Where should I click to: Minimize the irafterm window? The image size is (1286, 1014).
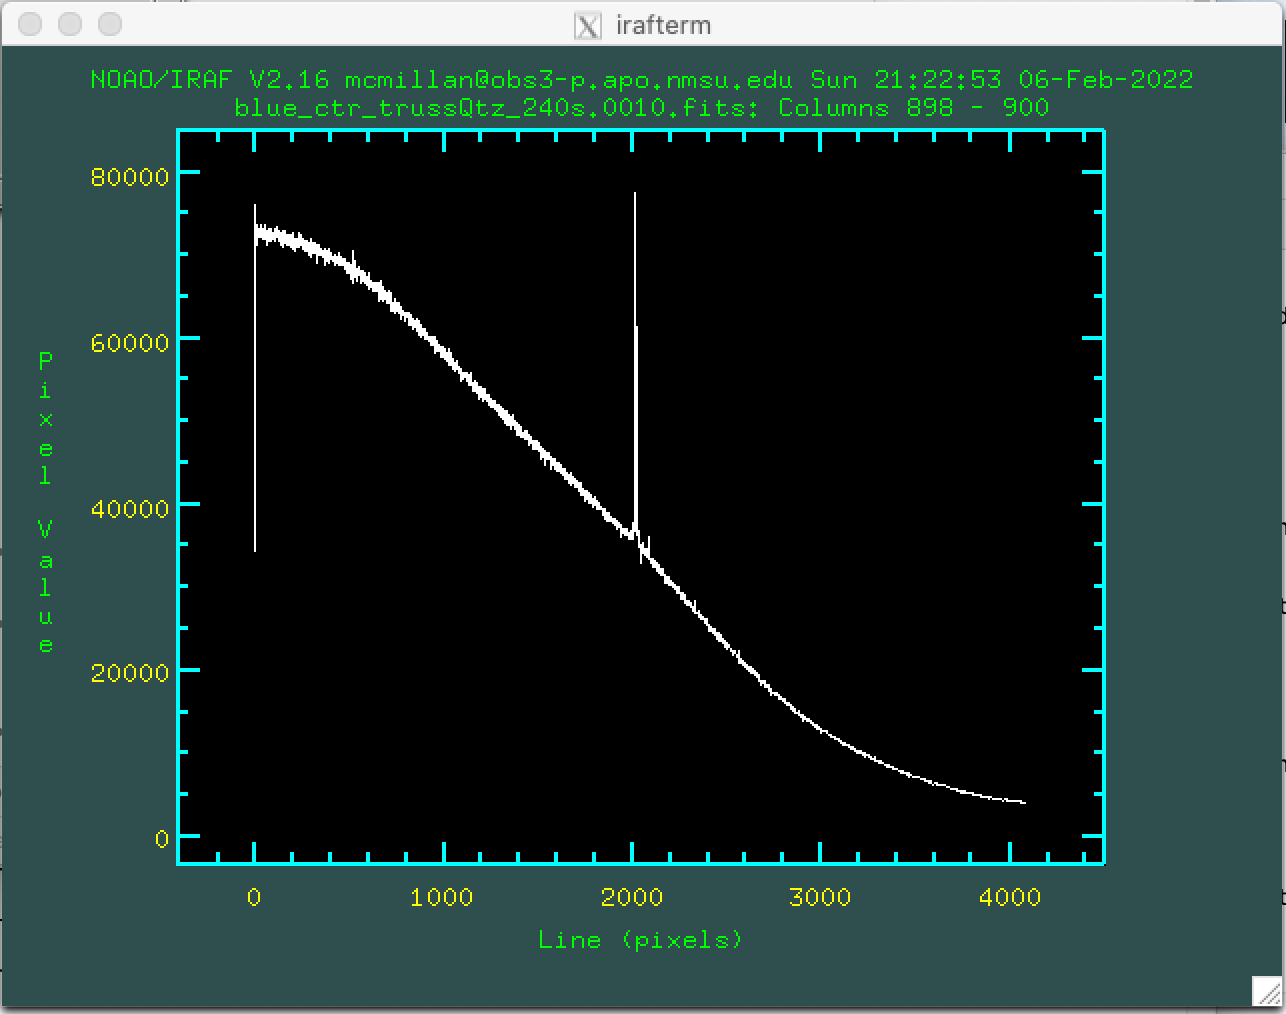coord(70,24)
